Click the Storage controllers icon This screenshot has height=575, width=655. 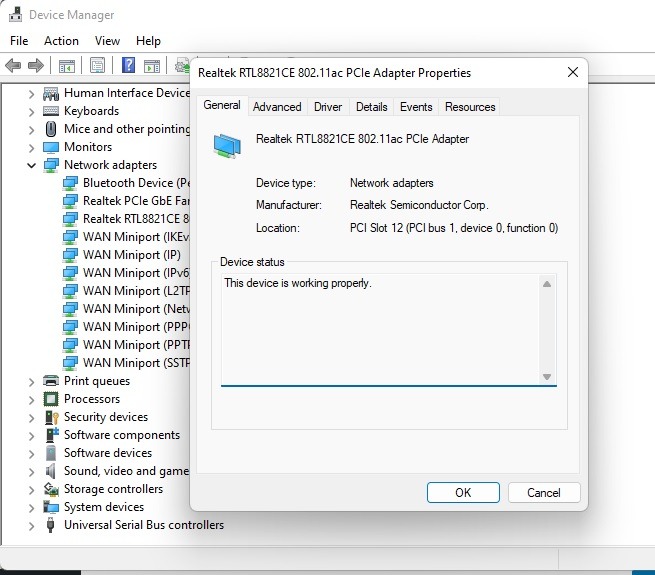pos(51,489)
